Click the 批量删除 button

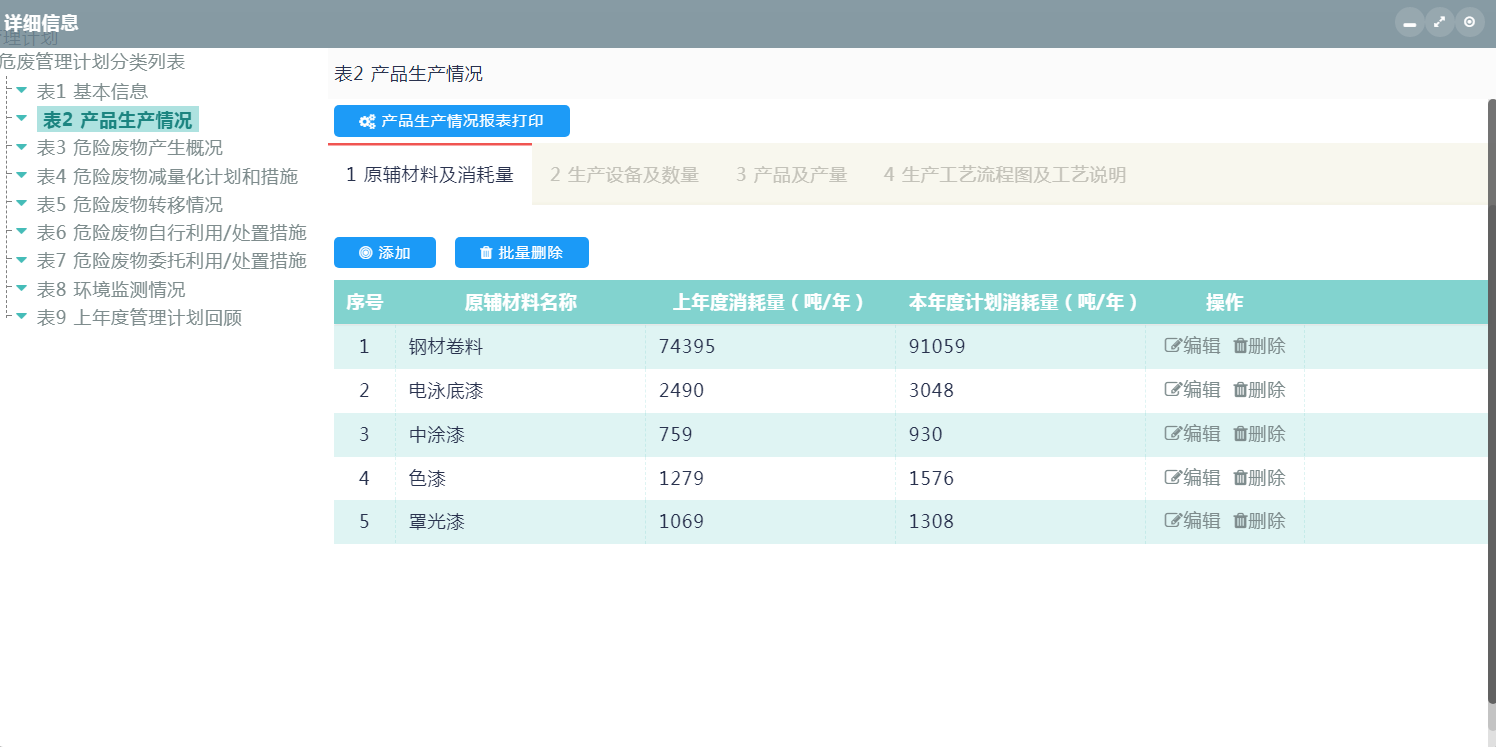pos(522,253)
